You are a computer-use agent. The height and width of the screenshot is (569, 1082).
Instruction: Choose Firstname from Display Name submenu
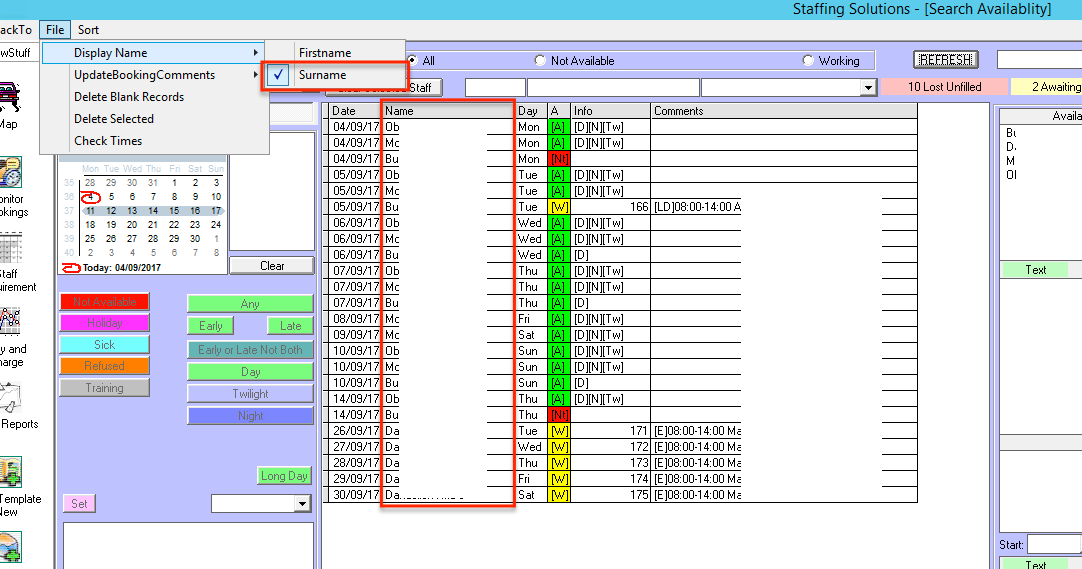coord(325,53)
